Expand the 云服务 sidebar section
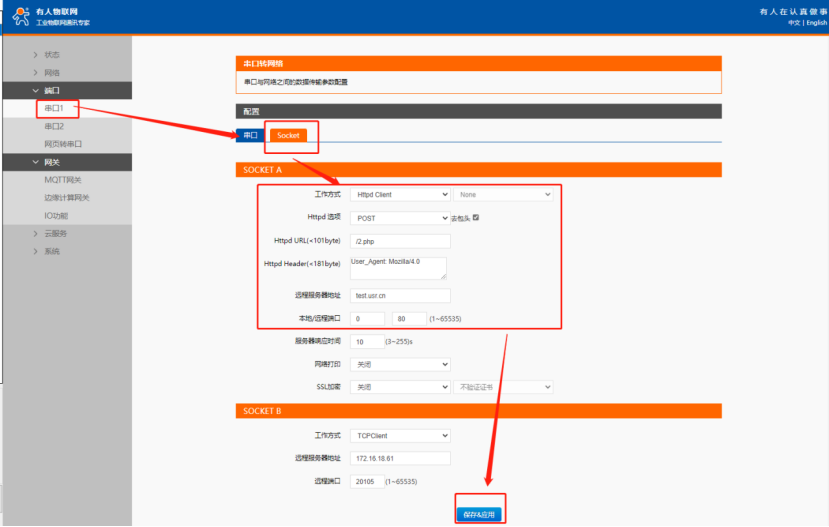This screenshot has width=829, height=527. click(55, 233)
